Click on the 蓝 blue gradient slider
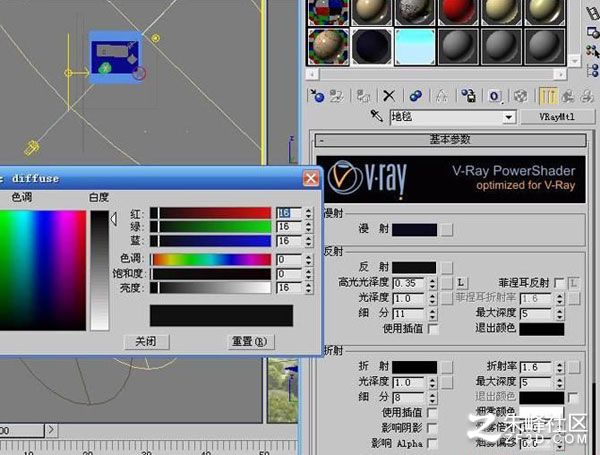This screenshot has height=455, width=600. tap(210, 241)
